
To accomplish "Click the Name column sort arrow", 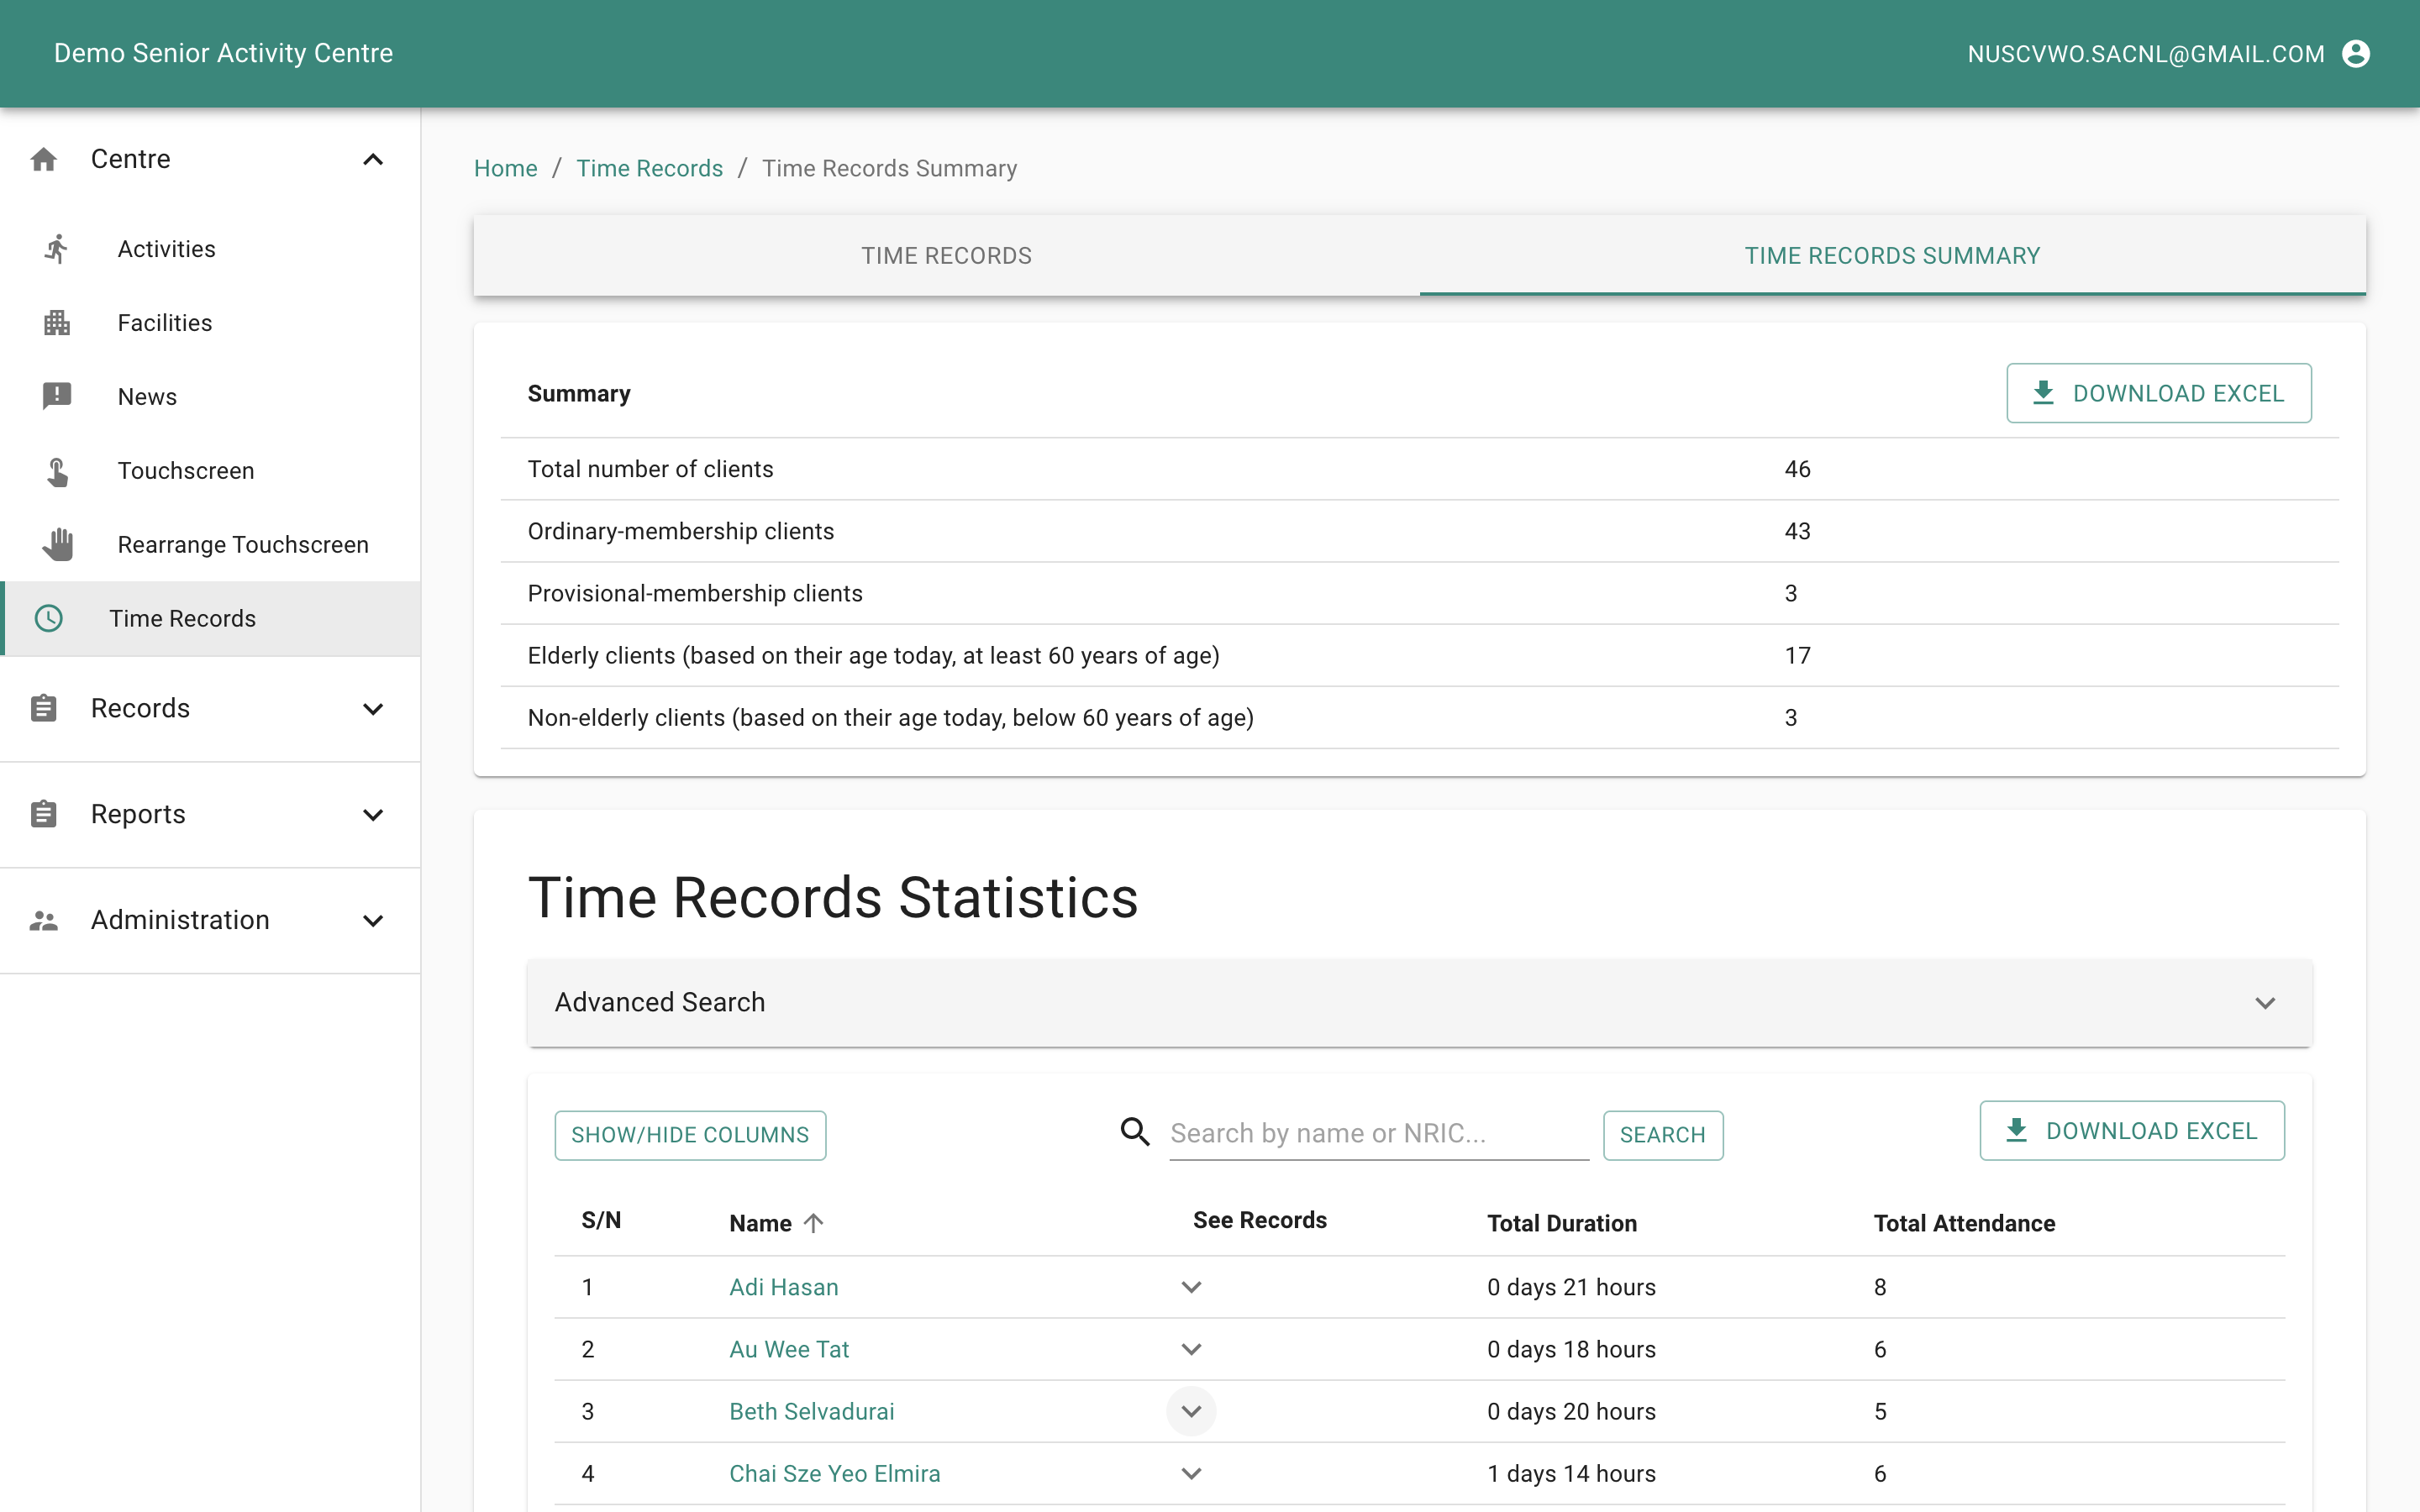I will coord(814,1223).
